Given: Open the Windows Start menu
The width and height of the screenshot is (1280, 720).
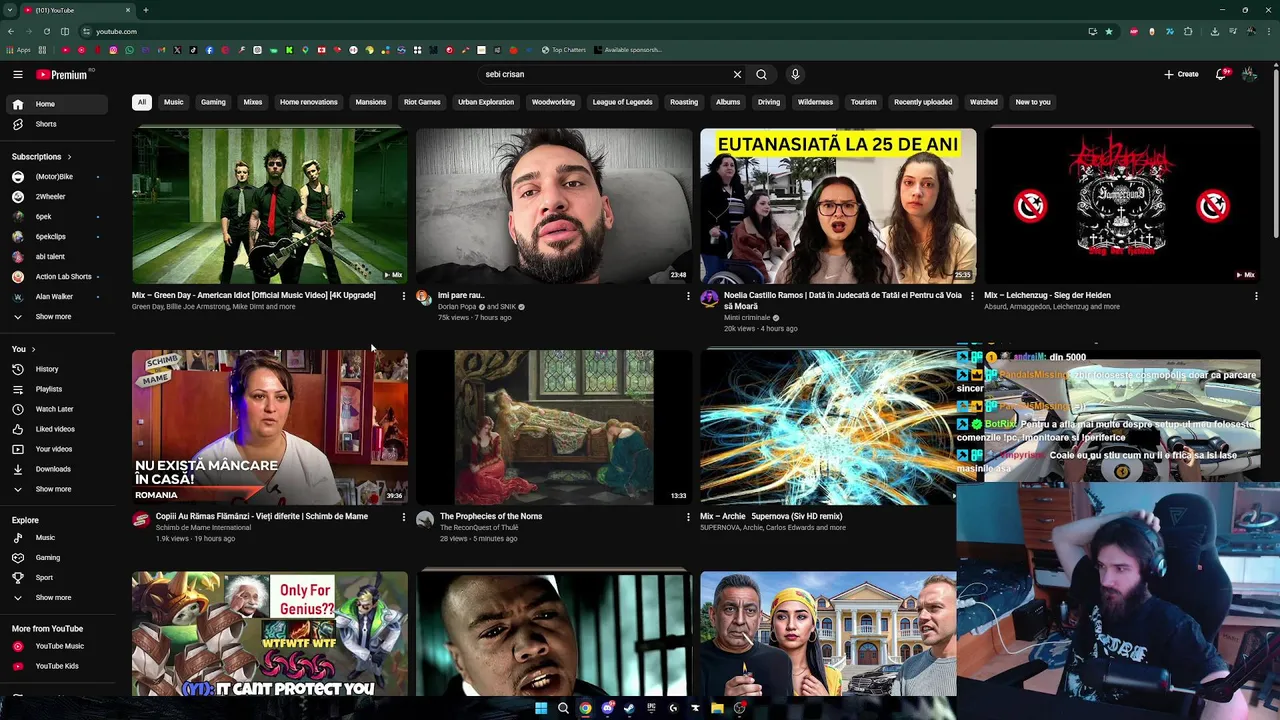Looking at the screenshot, I should point(541,708).
